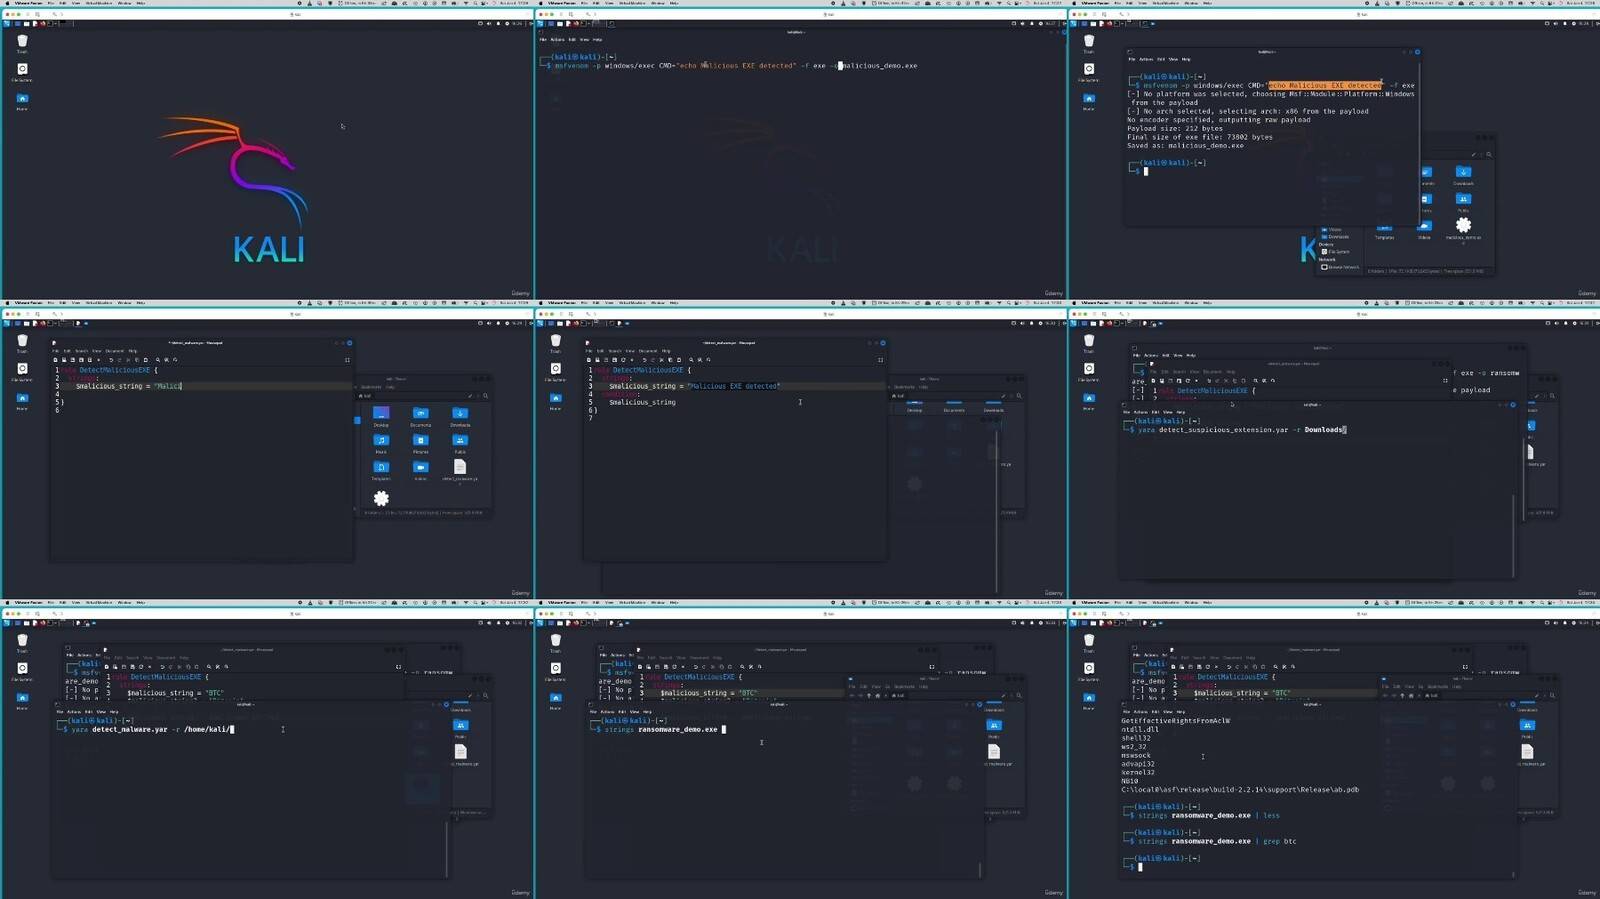
Task: Open Public folder beside msfvenom output terminal
Action: 1463,202
